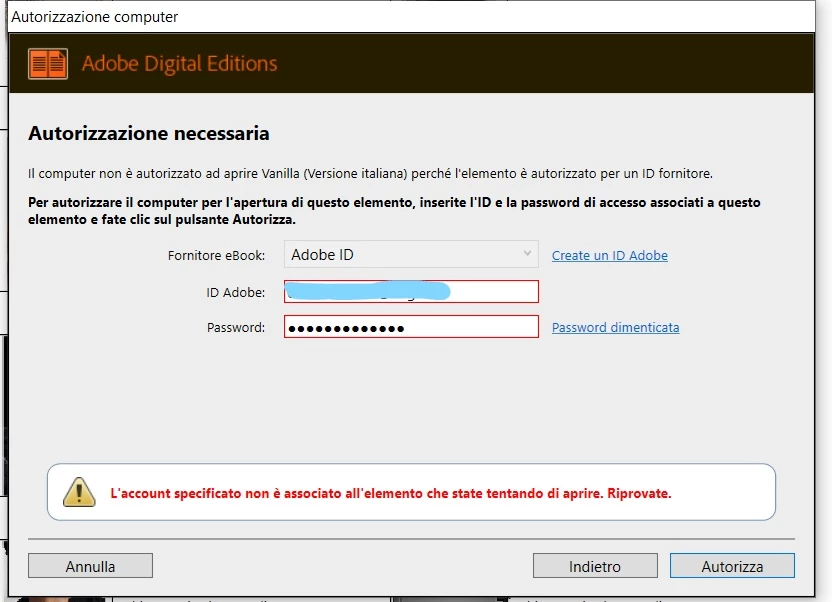The height and width of the screenshot is (602, 832).
Task: Click the 'Fornitore eBook:' label
Action: click(x=216, y=256)
